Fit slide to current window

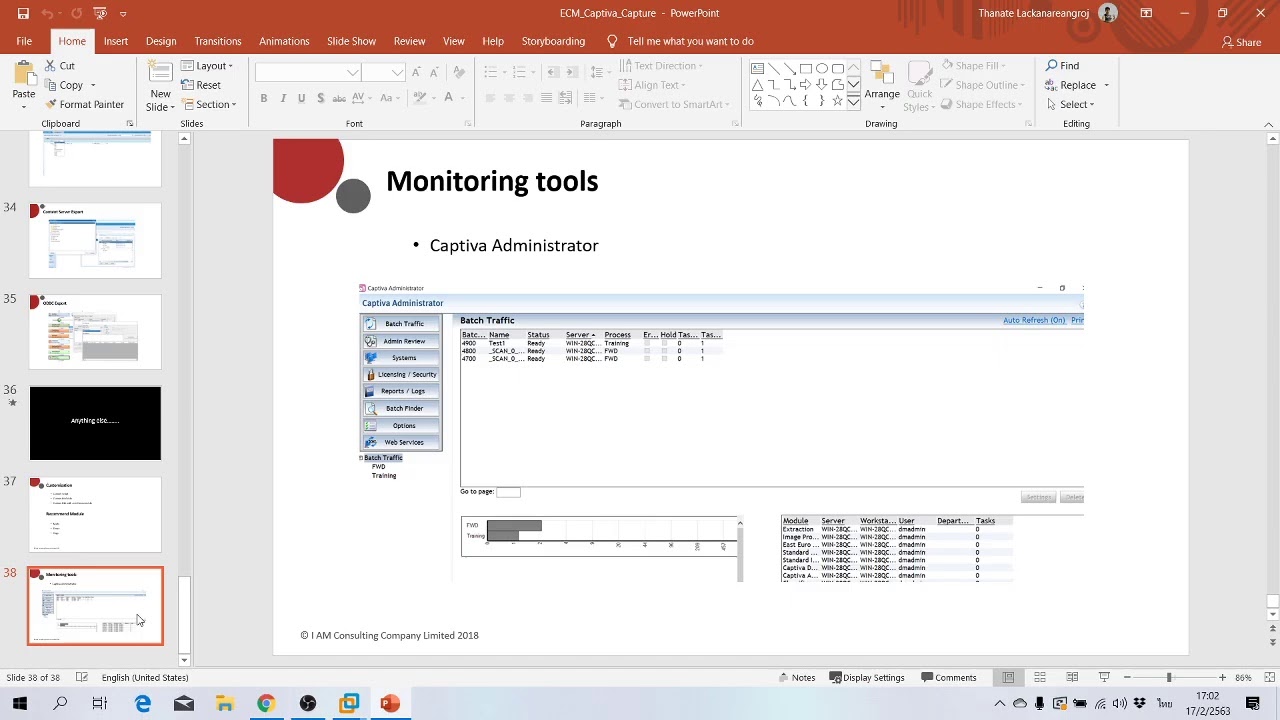click(x=1268, y=677)
